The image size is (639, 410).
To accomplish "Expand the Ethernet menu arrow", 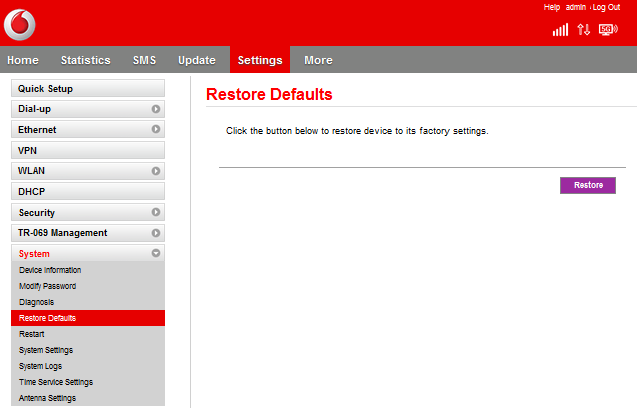I will pos(156,129).
